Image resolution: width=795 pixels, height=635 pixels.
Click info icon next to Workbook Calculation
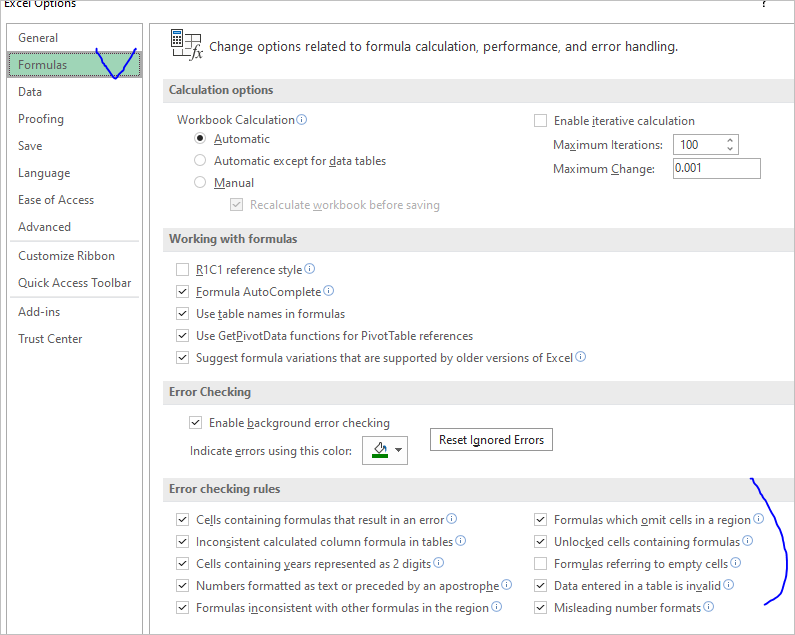[302, 120]
